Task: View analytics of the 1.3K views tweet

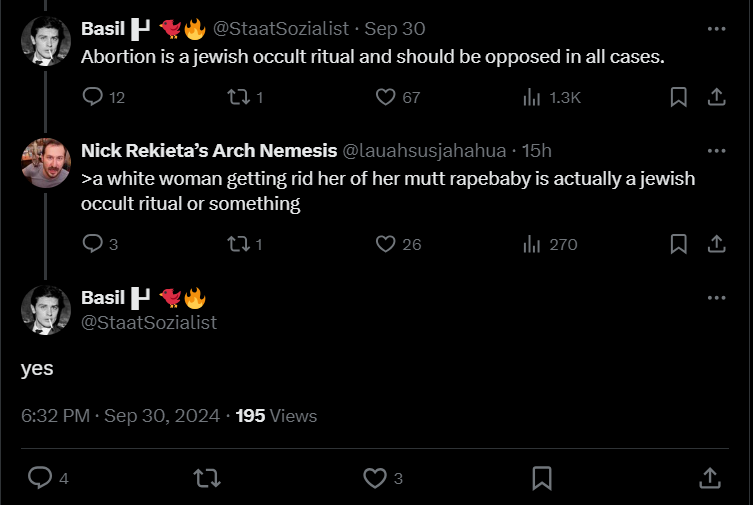Action: click(x=533, y=97)
